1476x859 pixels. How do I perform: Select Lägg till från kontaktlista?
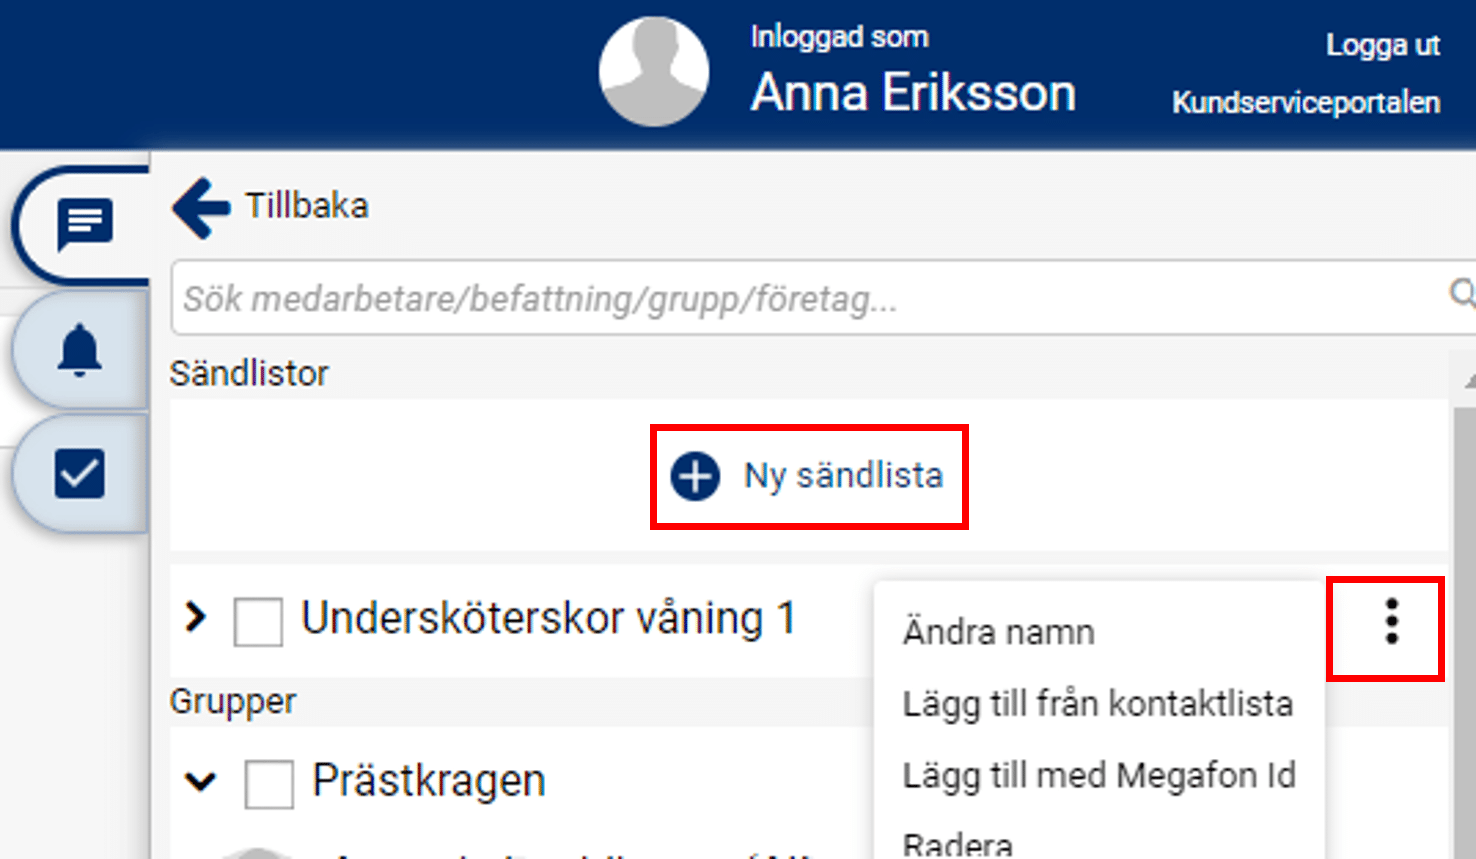[1097, 704]
